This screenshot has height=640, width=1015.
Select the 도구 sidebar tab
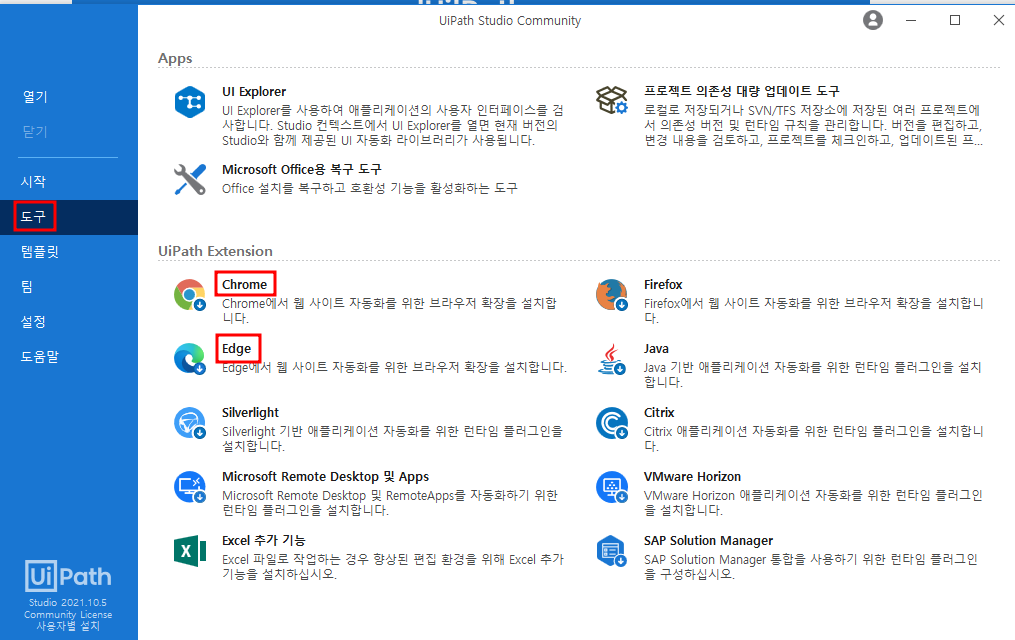(69, 217)
